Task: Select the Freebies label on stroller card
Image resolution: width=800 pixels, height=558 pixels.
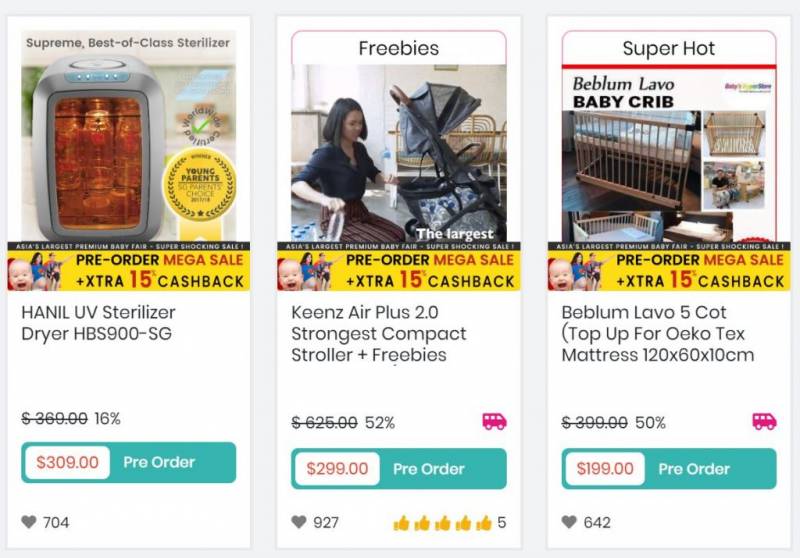Action: (x=398, y=48)
